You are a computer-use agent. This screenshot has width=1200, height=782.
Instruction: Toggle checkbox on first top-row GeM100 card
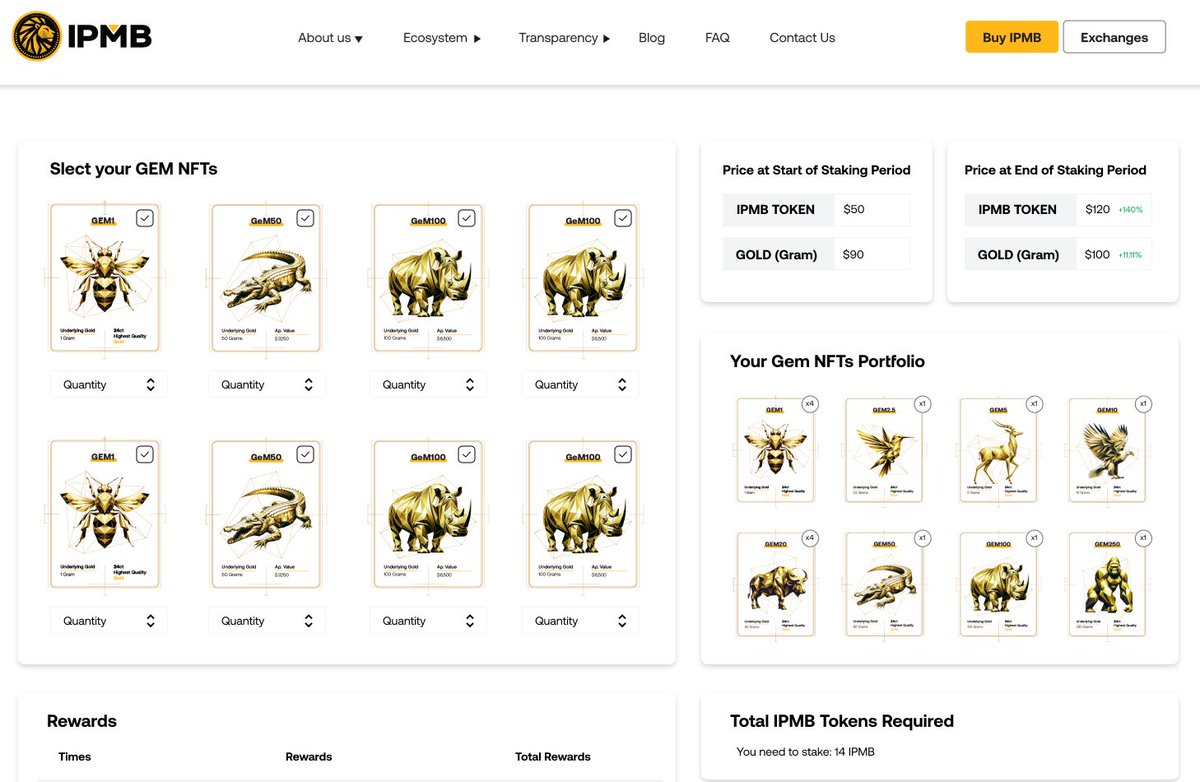466,218
